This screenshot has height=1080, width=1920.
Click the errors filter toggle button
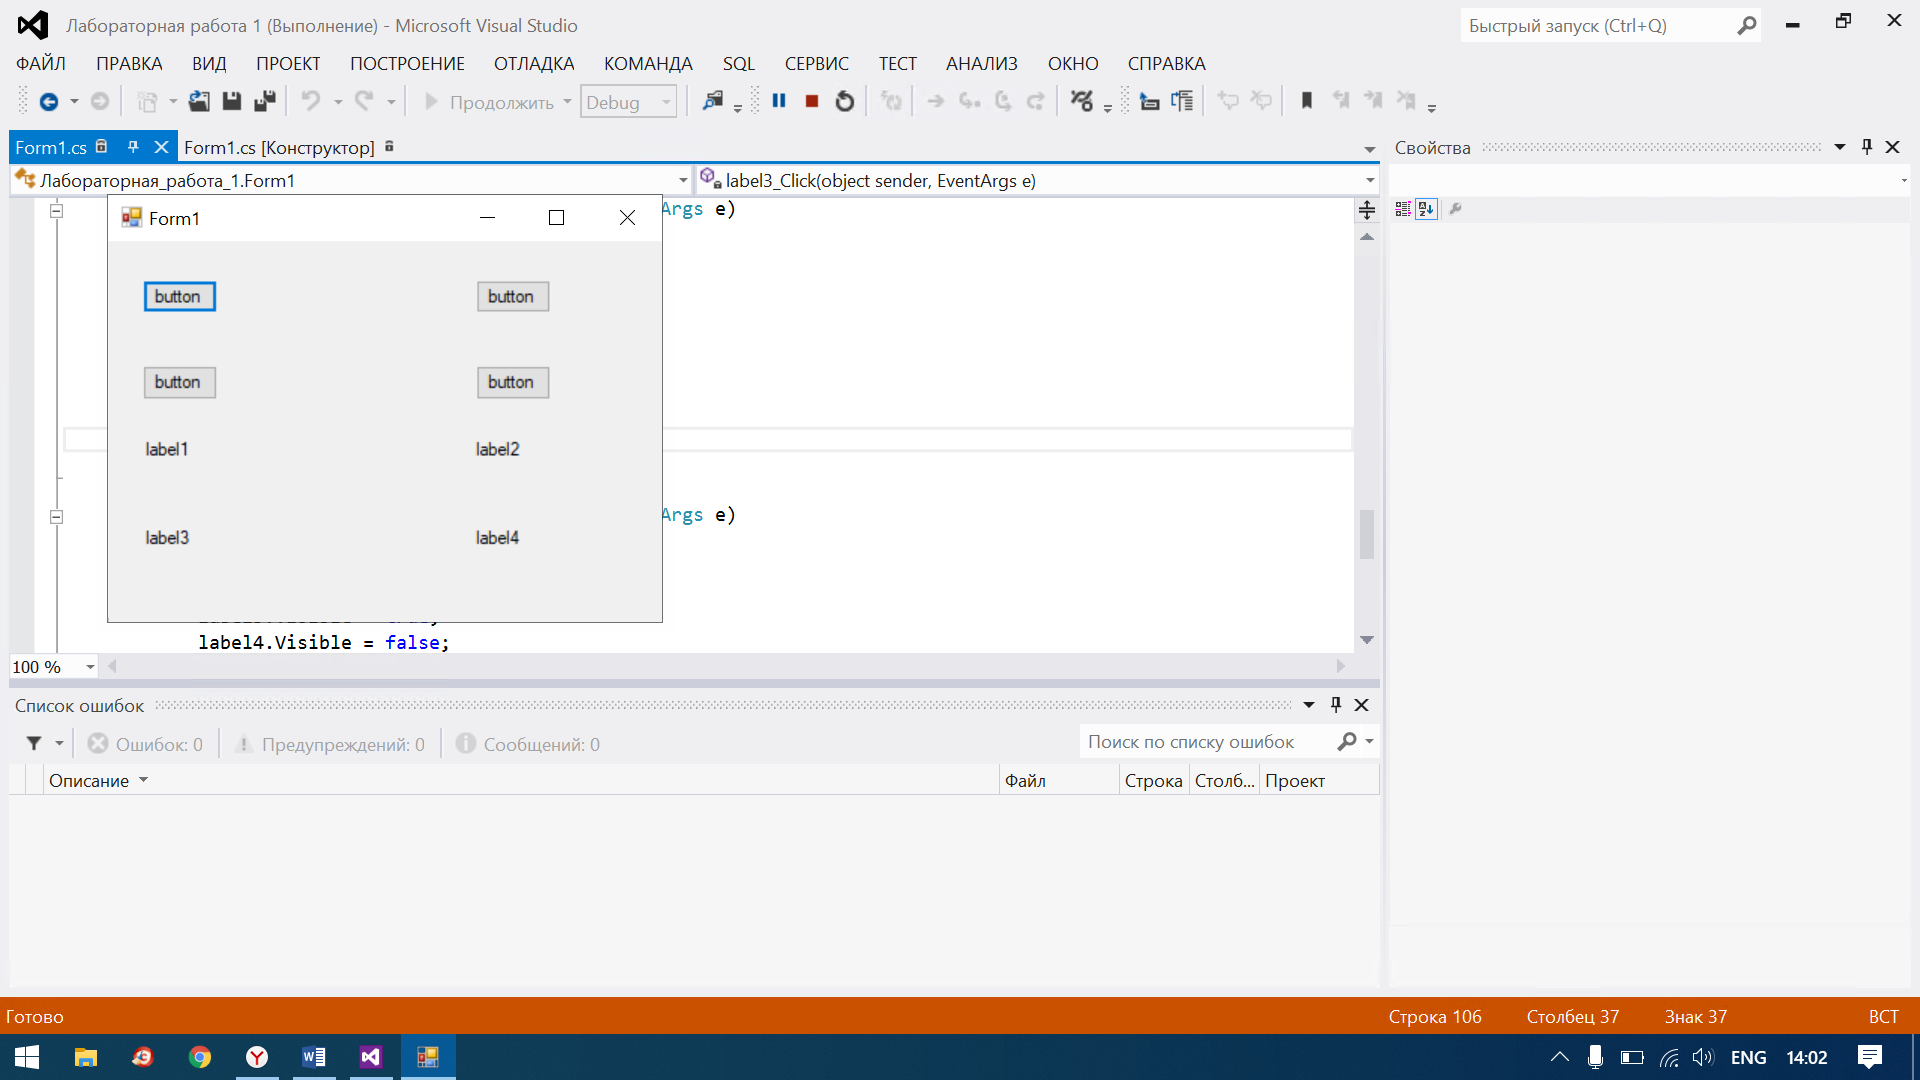(x=144, y=742)
